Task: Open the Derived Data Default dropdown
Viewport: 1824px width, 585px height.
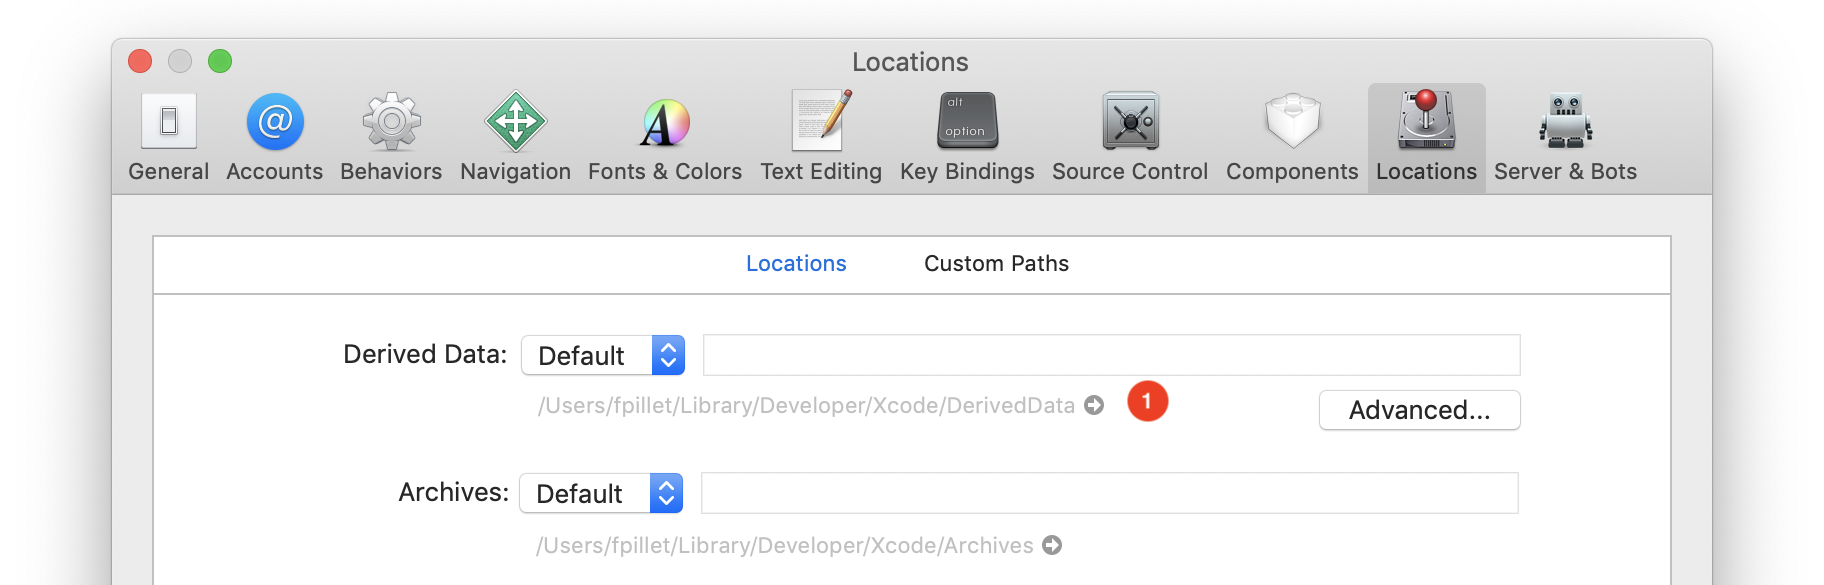Action: tap(603, 355)
